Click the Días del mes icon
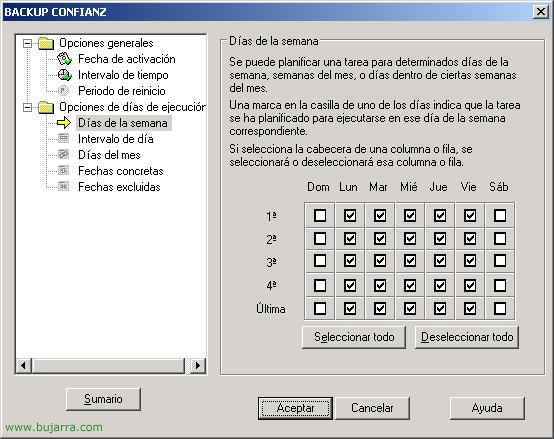The height and width of the screenshot is (439, 554). tap(63, 154)
